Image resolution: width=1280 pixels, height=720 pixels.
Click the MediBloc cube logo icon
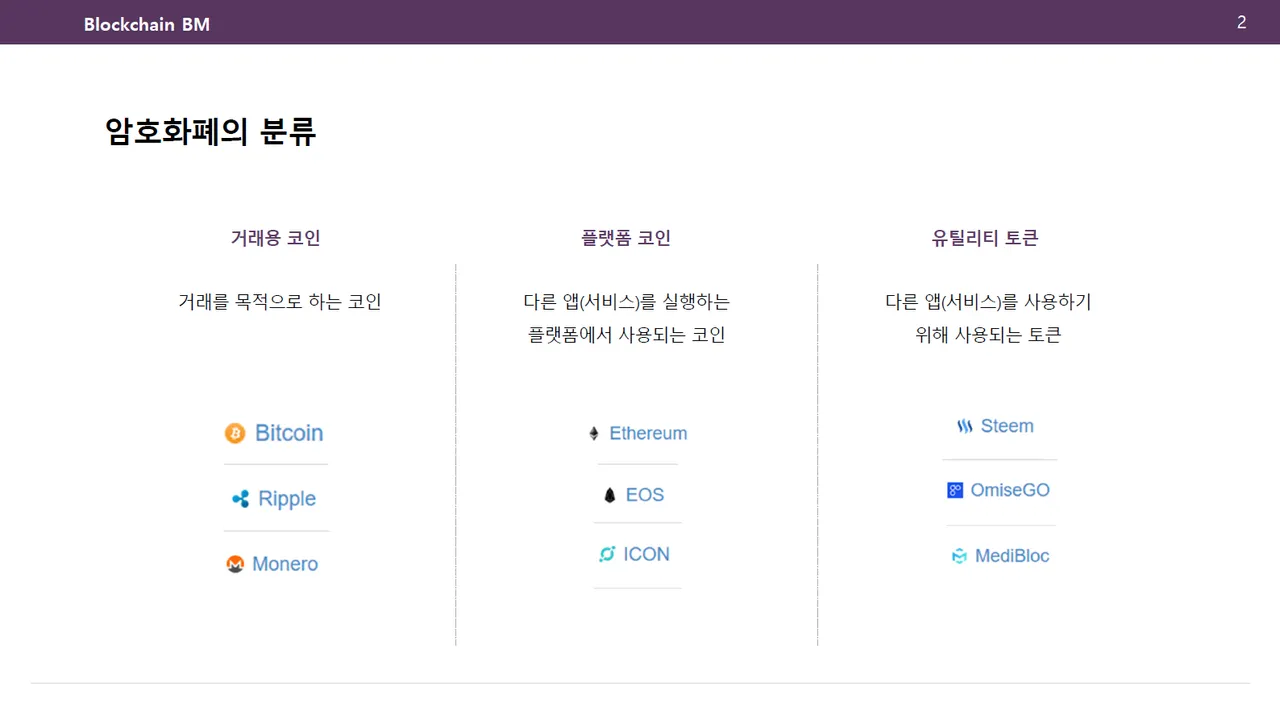[959, 556]
